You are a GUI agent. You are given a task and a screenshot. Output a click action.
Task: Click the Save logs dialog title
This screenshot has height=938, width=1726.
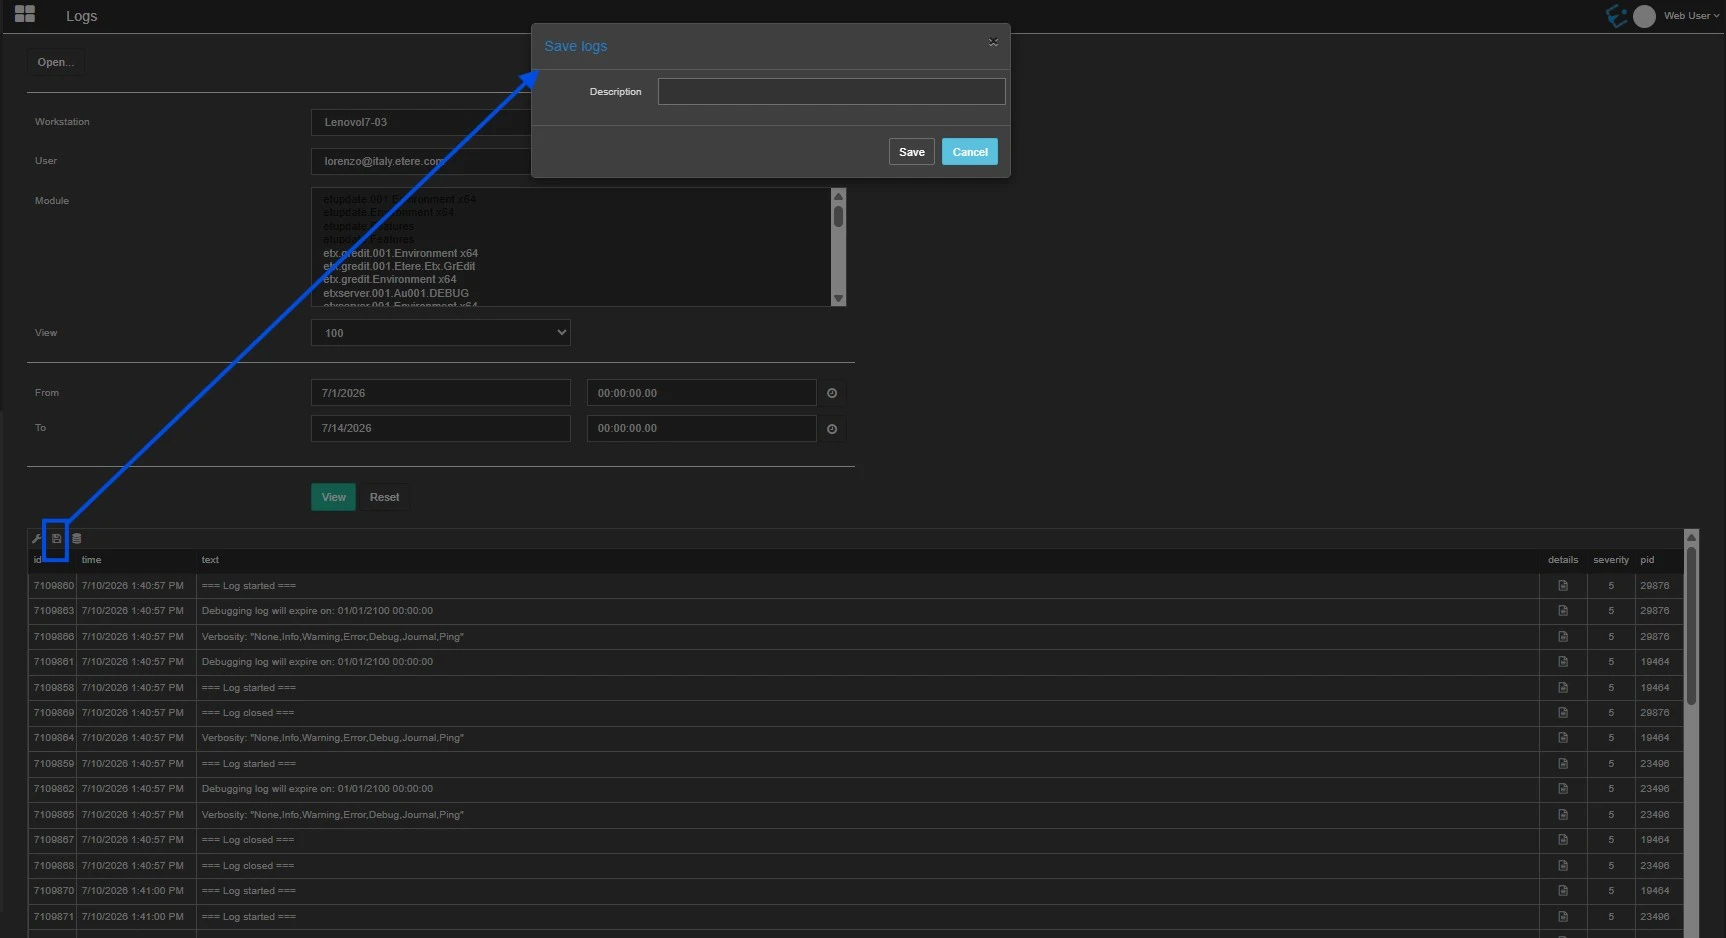click(x=576, y=46)
